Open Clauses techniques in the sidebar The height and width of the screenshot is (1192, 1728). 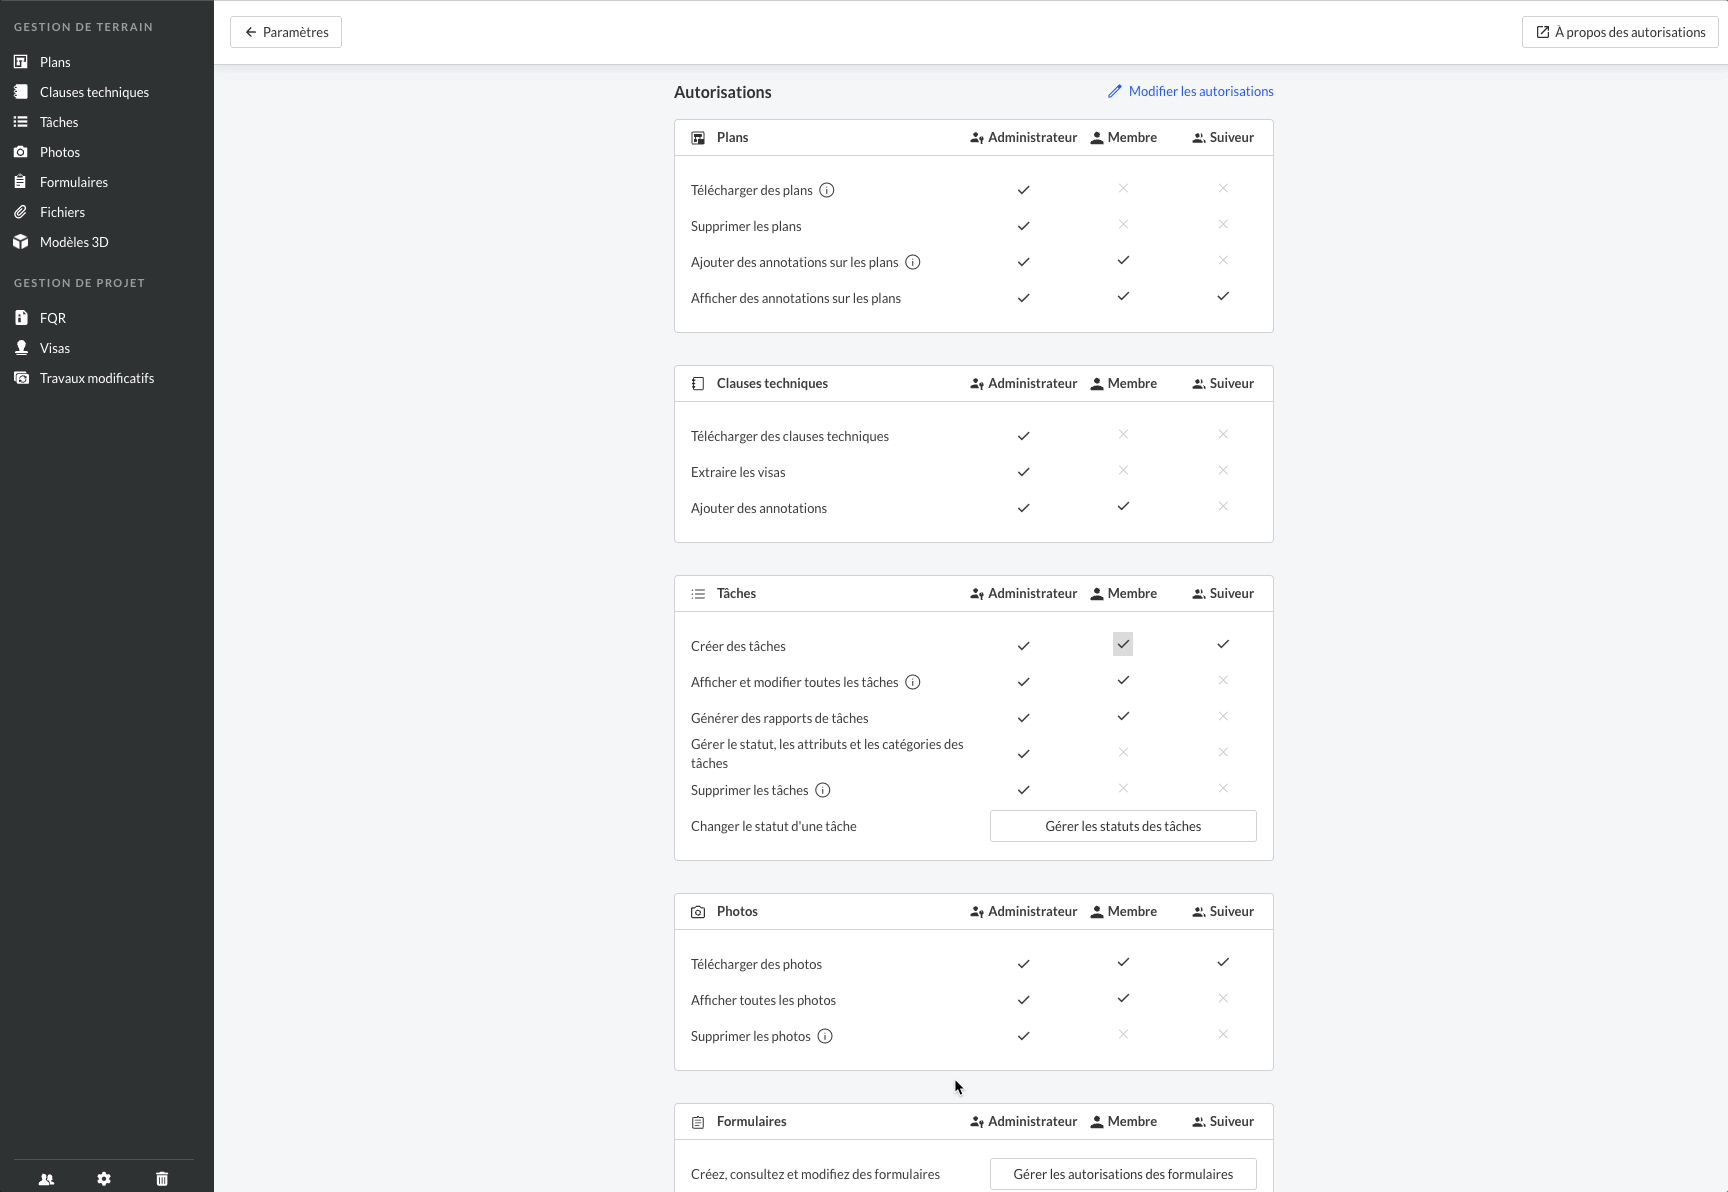pos(94,92)
